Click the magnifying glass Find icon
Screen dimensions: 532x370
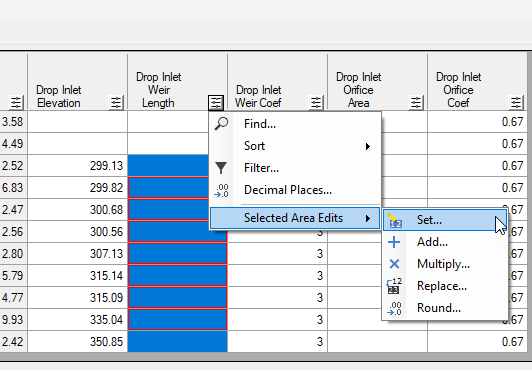[x=221, y=124]
